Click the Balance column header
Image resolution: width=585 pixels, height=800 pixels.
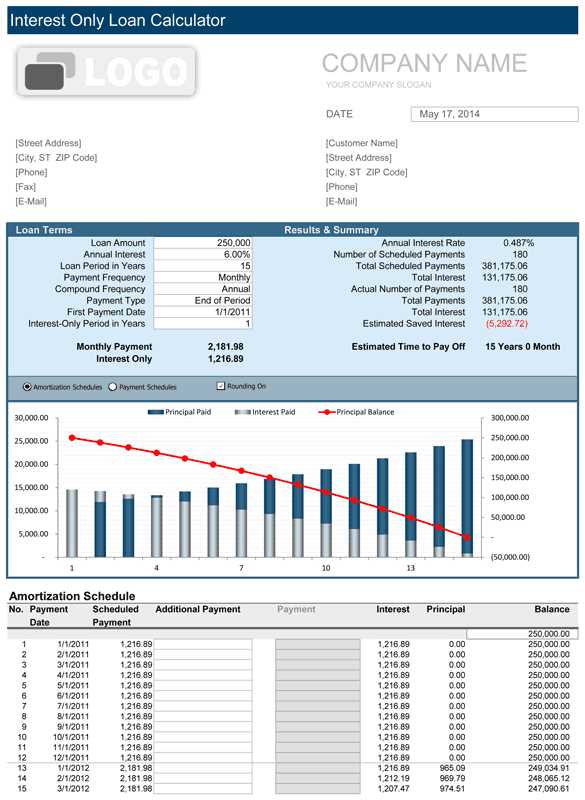click(552, 609)
